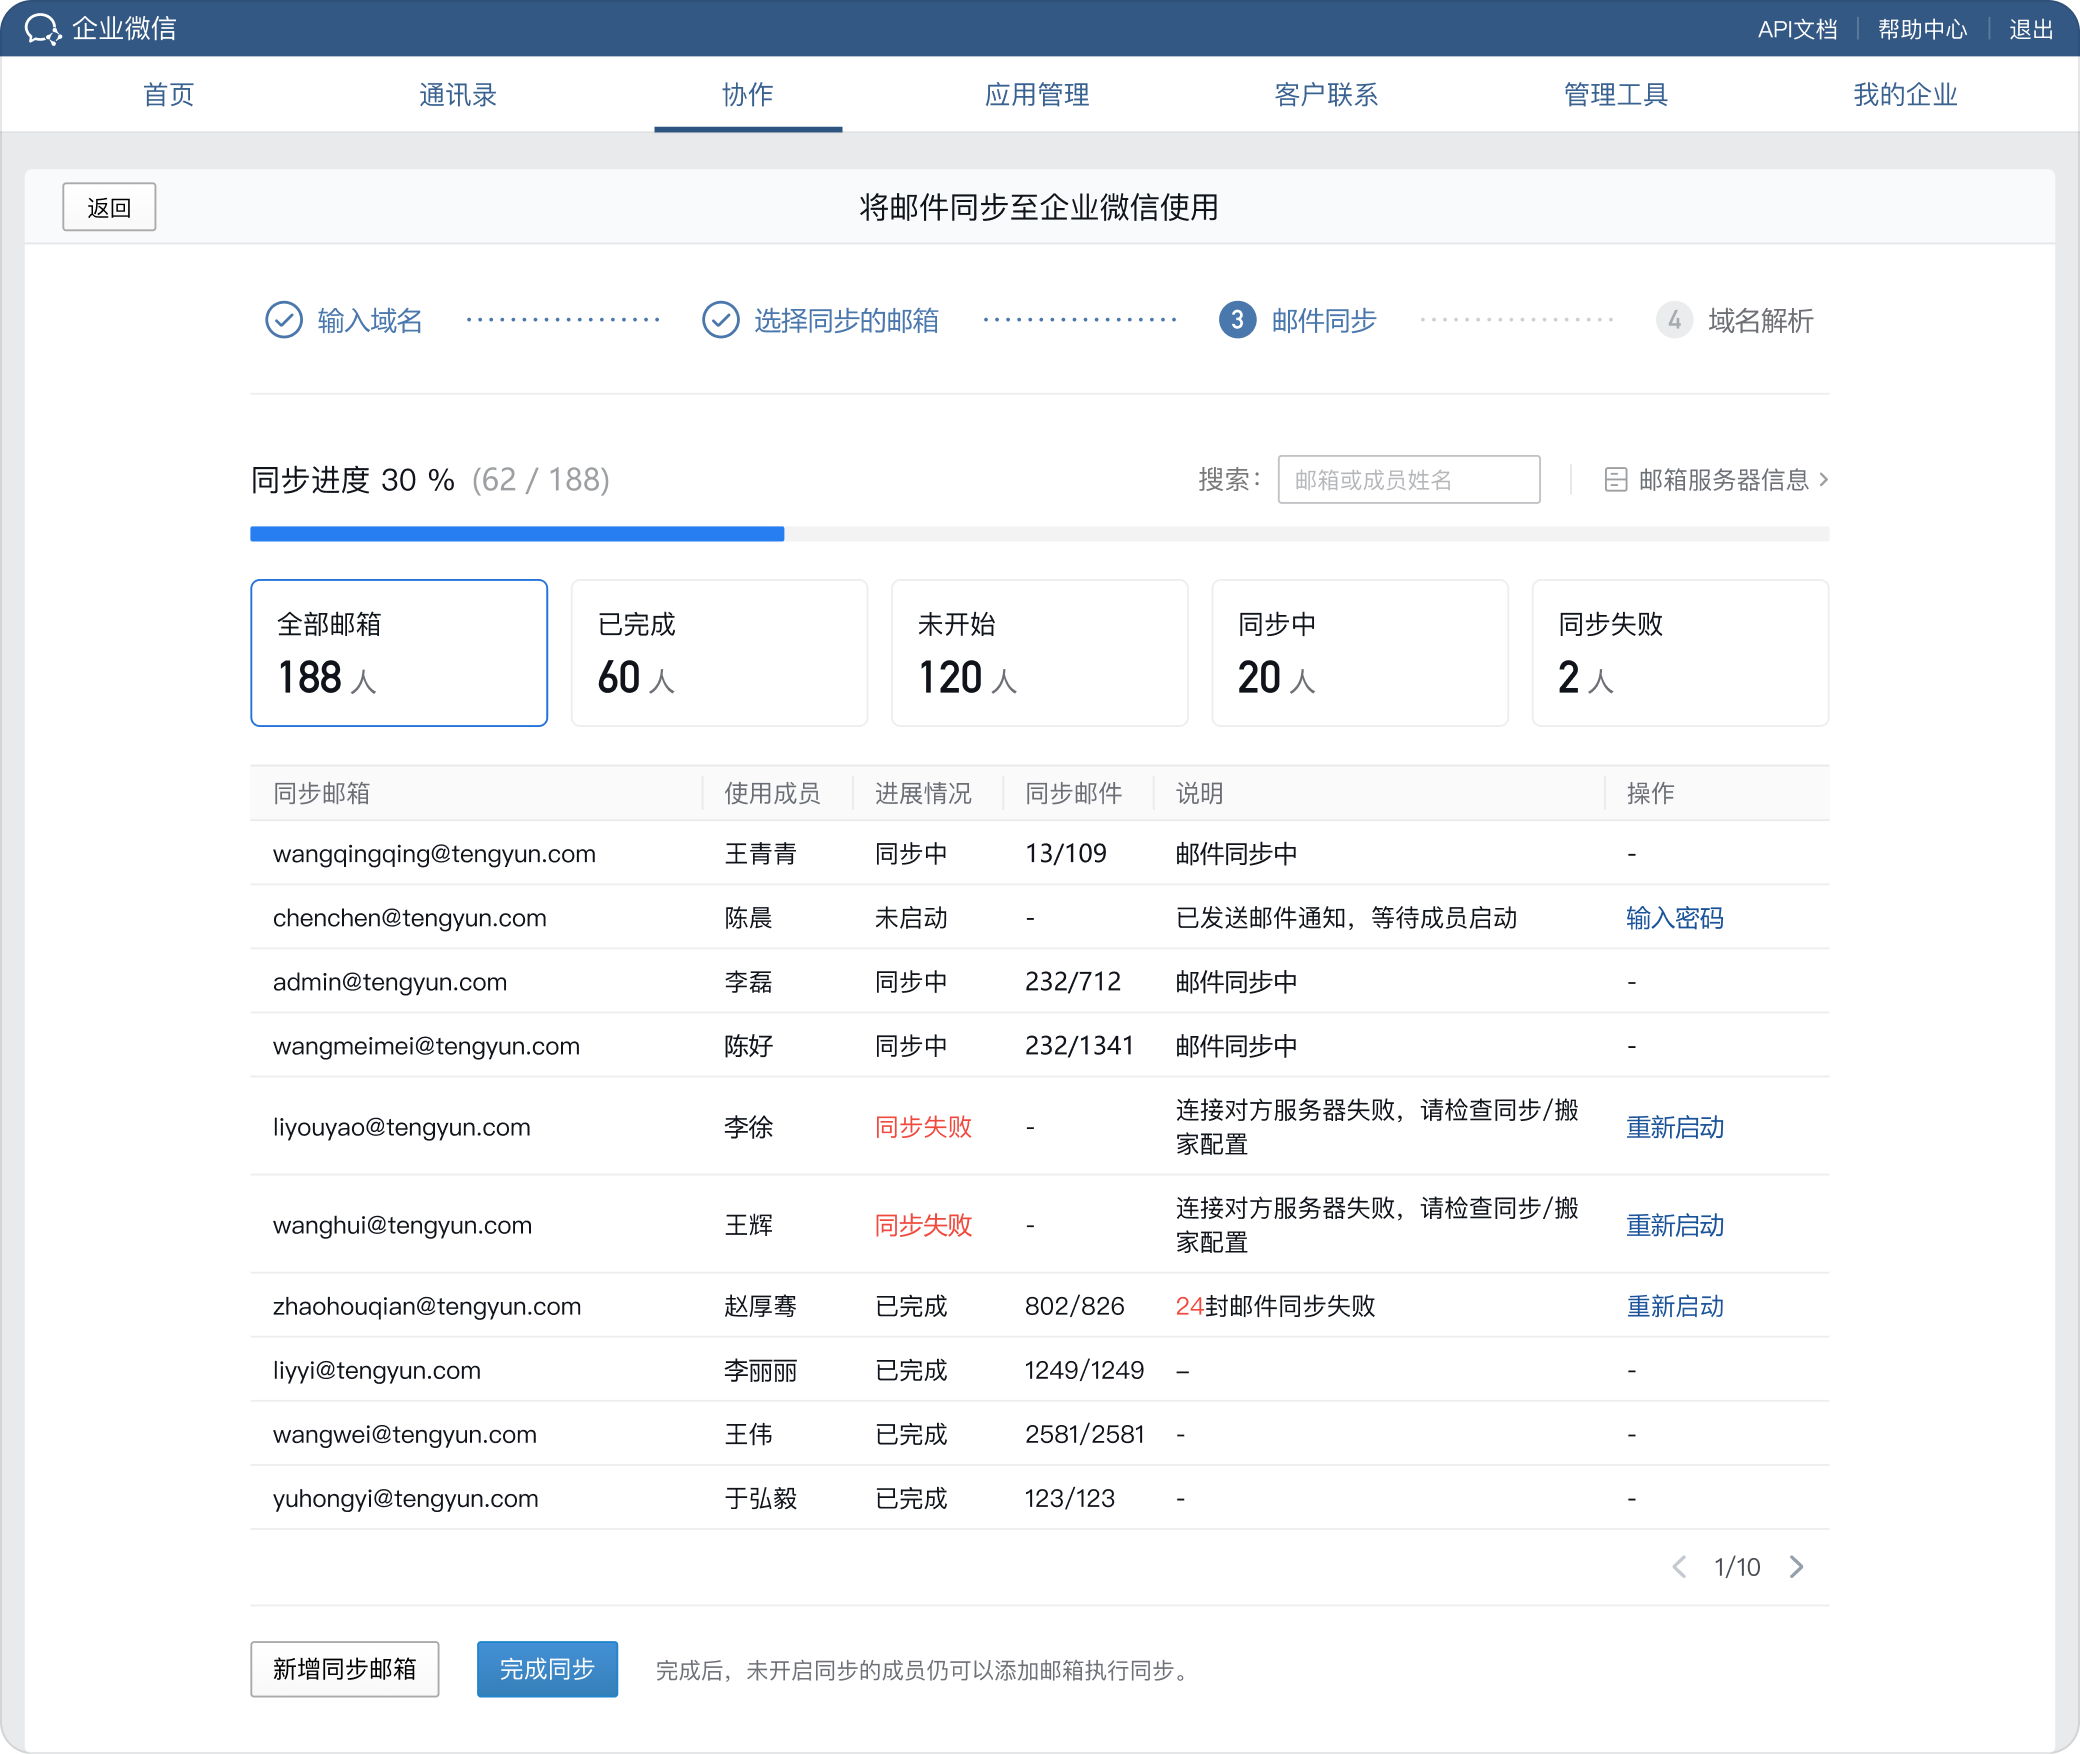Click the 输入域名 step checkmark icon

coord(284,320)
